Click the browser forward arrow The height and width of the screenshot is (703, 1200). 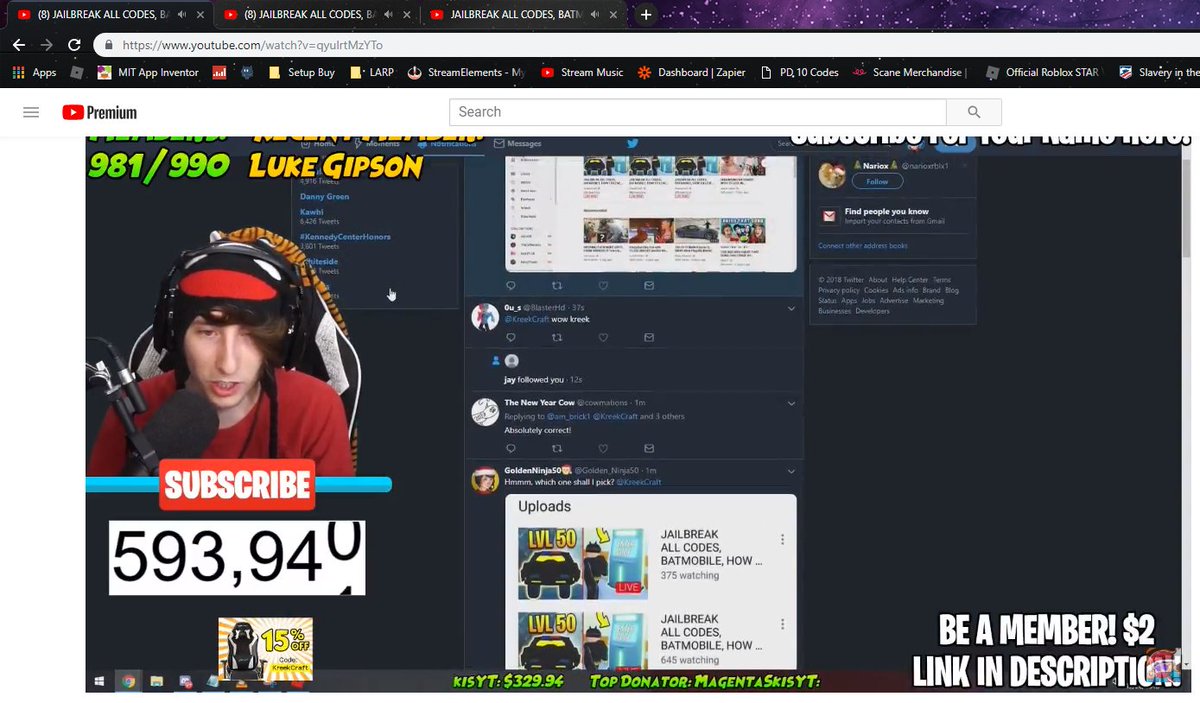click(46, 45)
